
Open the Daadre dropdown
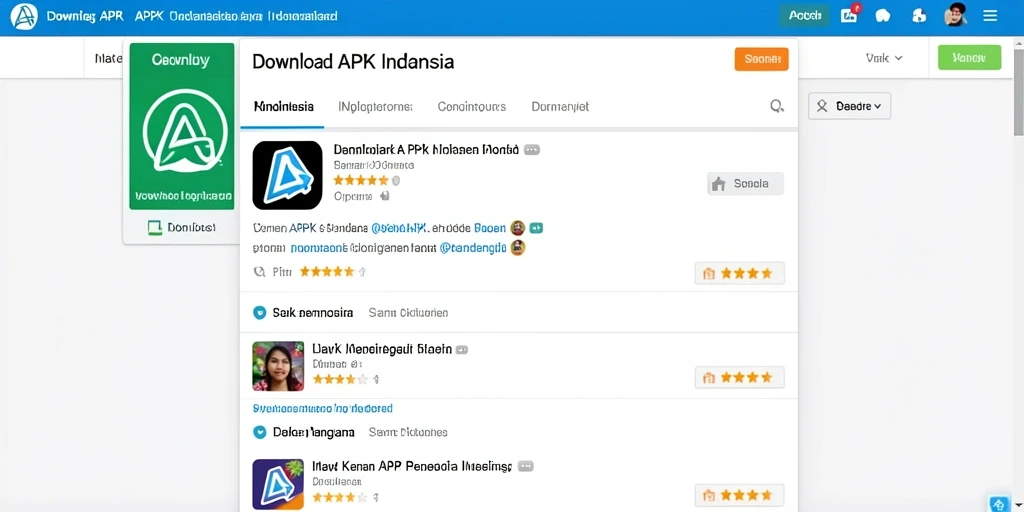tap(850, 106)
